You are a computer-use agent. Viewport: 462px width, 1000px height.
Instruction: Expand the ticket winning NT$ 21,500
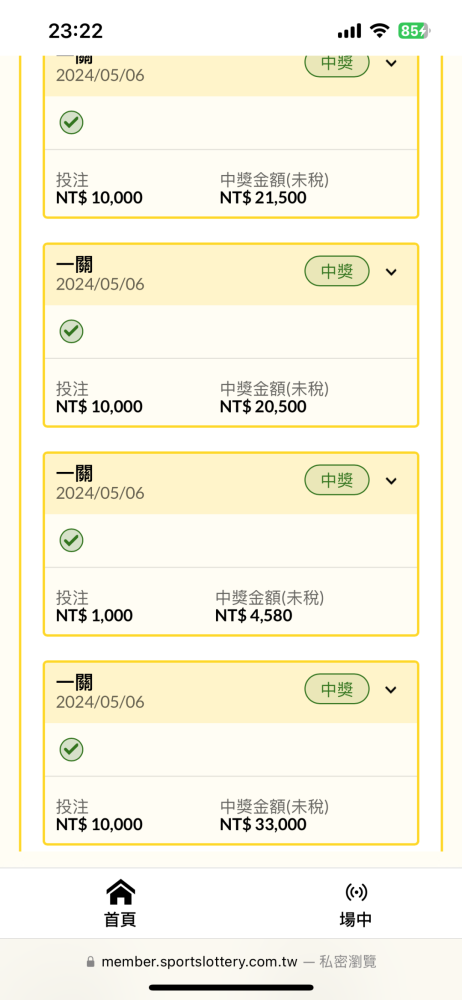(392, 63)
